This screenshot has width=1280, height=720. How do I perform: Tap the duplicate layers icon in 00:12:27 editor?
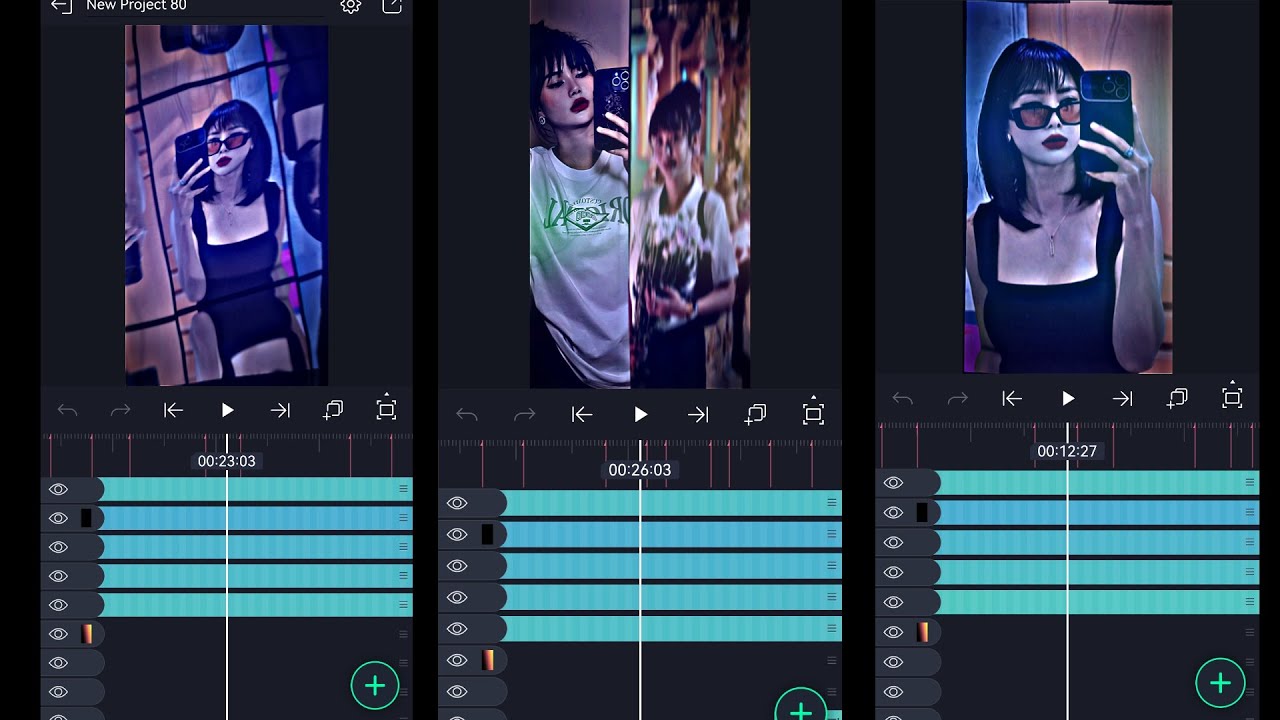coord(1177,398)
